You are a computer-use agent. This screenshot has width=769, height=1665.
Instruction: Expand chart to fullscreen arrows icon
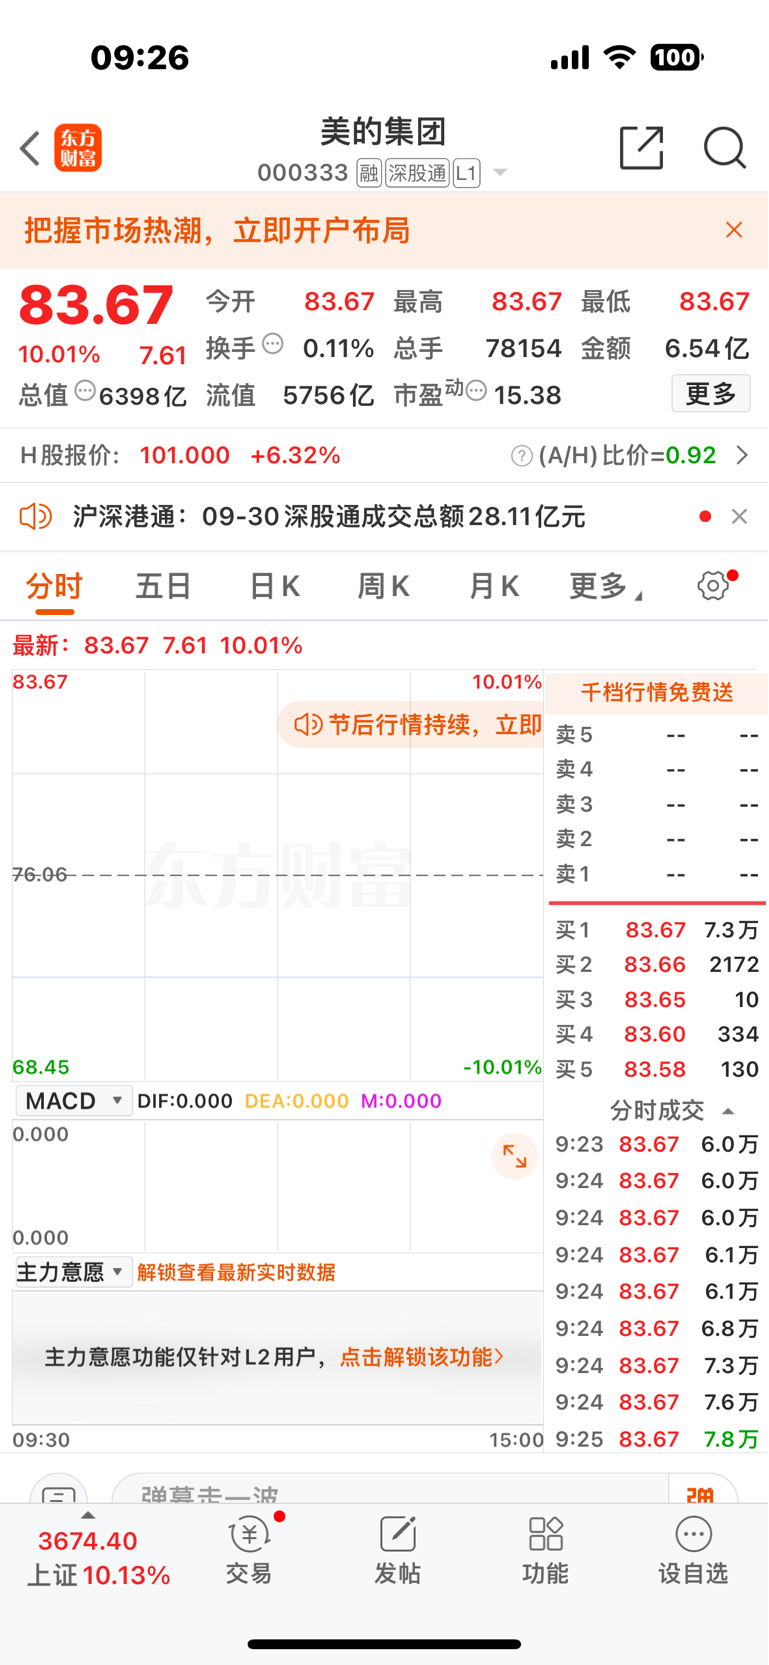tap(515, 1156)
